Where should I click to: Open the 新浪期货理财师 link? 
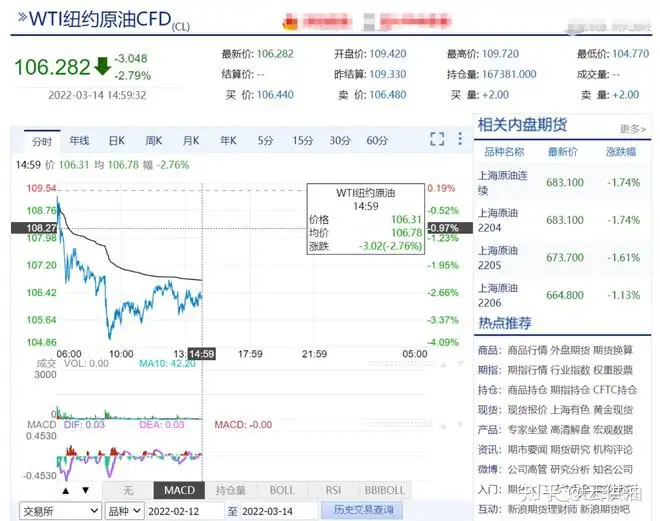(x=542, y=510)
